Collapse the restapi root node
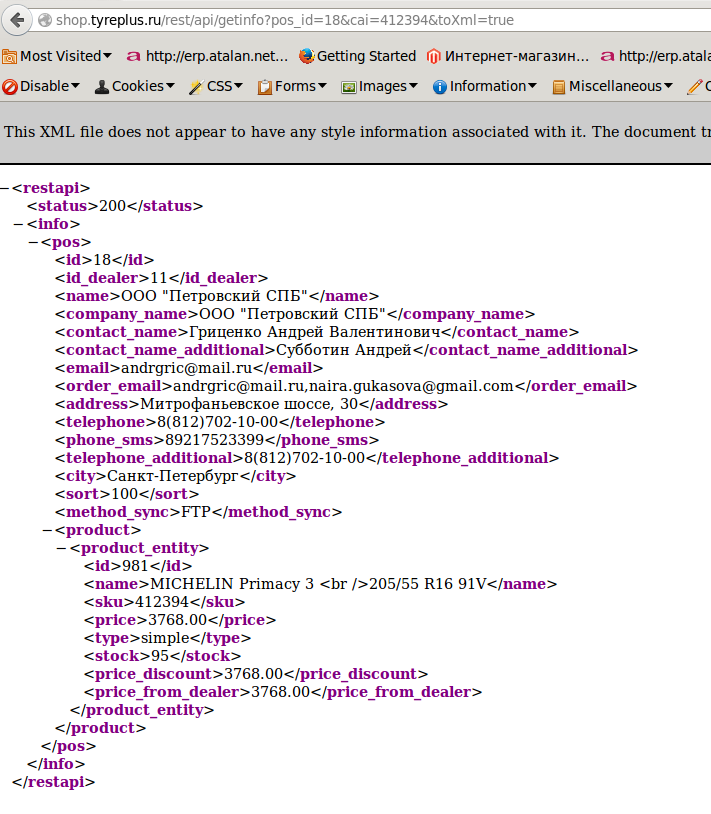 click(5, 188)
